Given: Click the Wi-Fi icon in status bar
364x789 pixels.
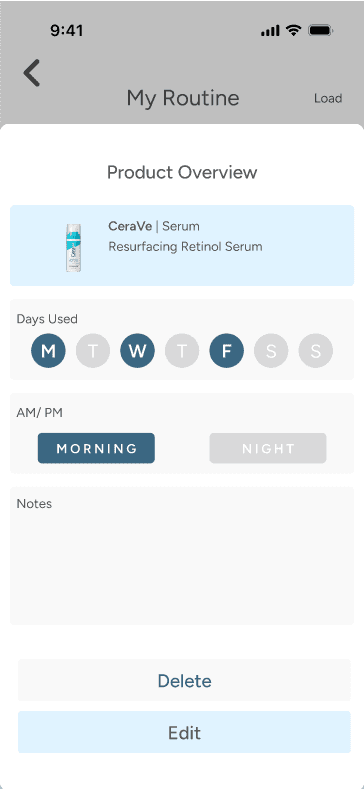Looking at the screenshot, I should point(293,31).
